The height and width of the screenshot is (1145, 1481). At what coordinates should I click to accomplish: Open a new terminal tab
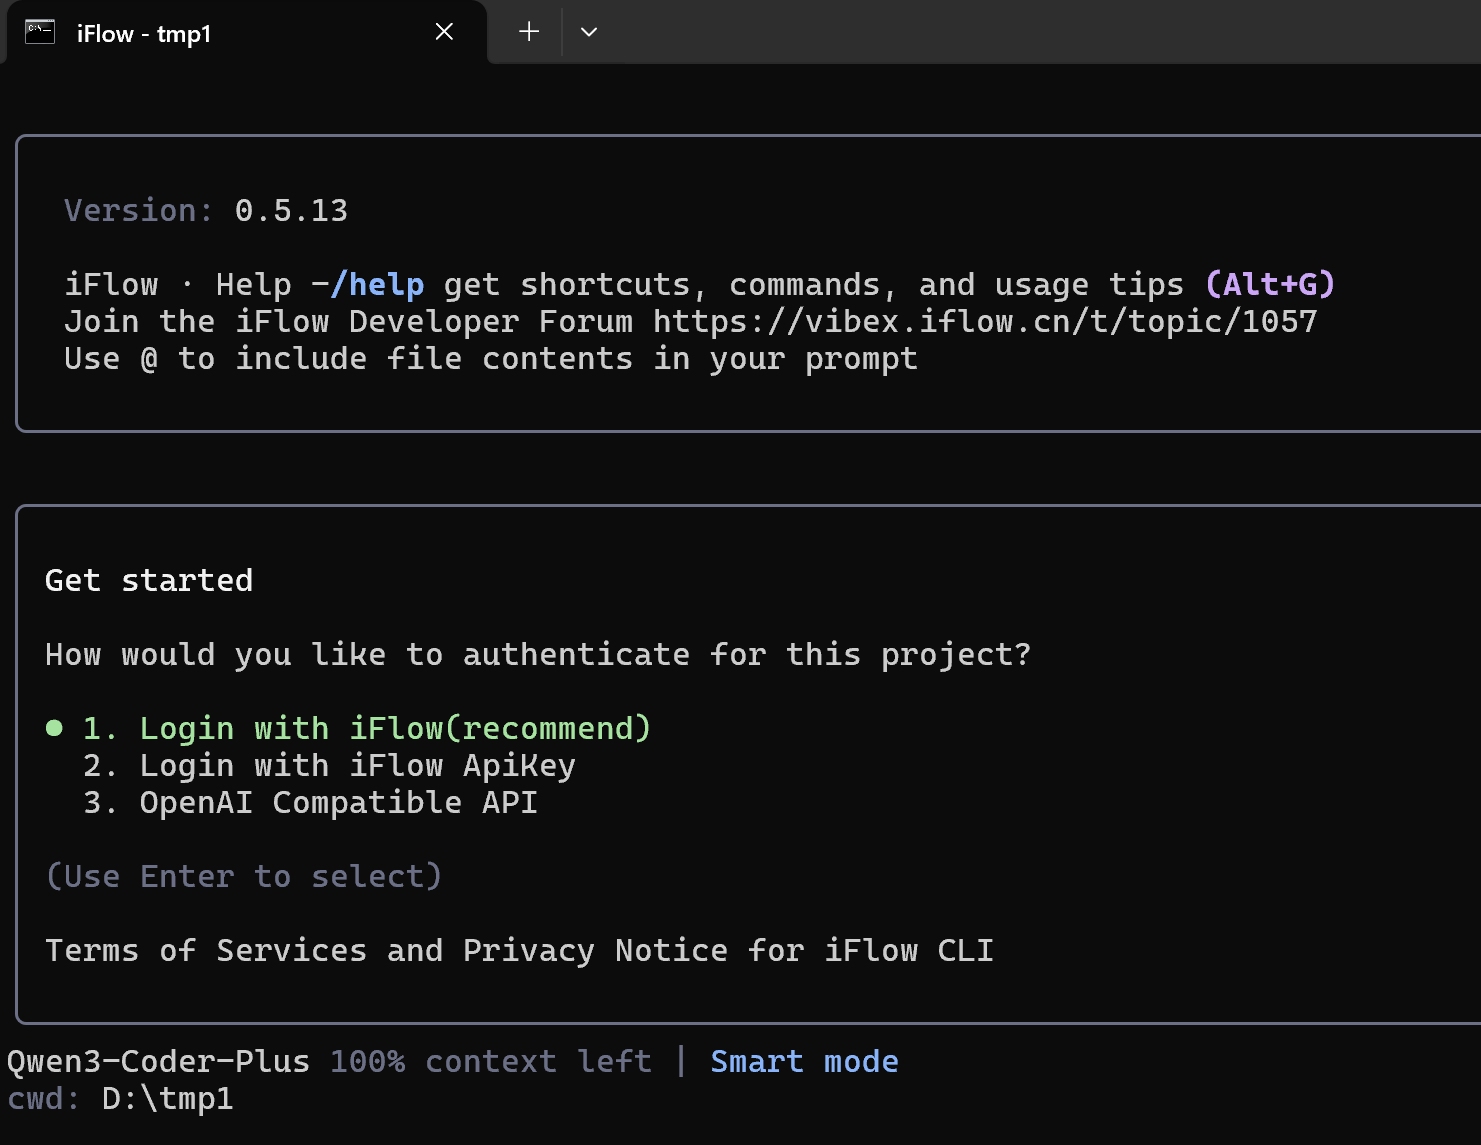(529, 32)
